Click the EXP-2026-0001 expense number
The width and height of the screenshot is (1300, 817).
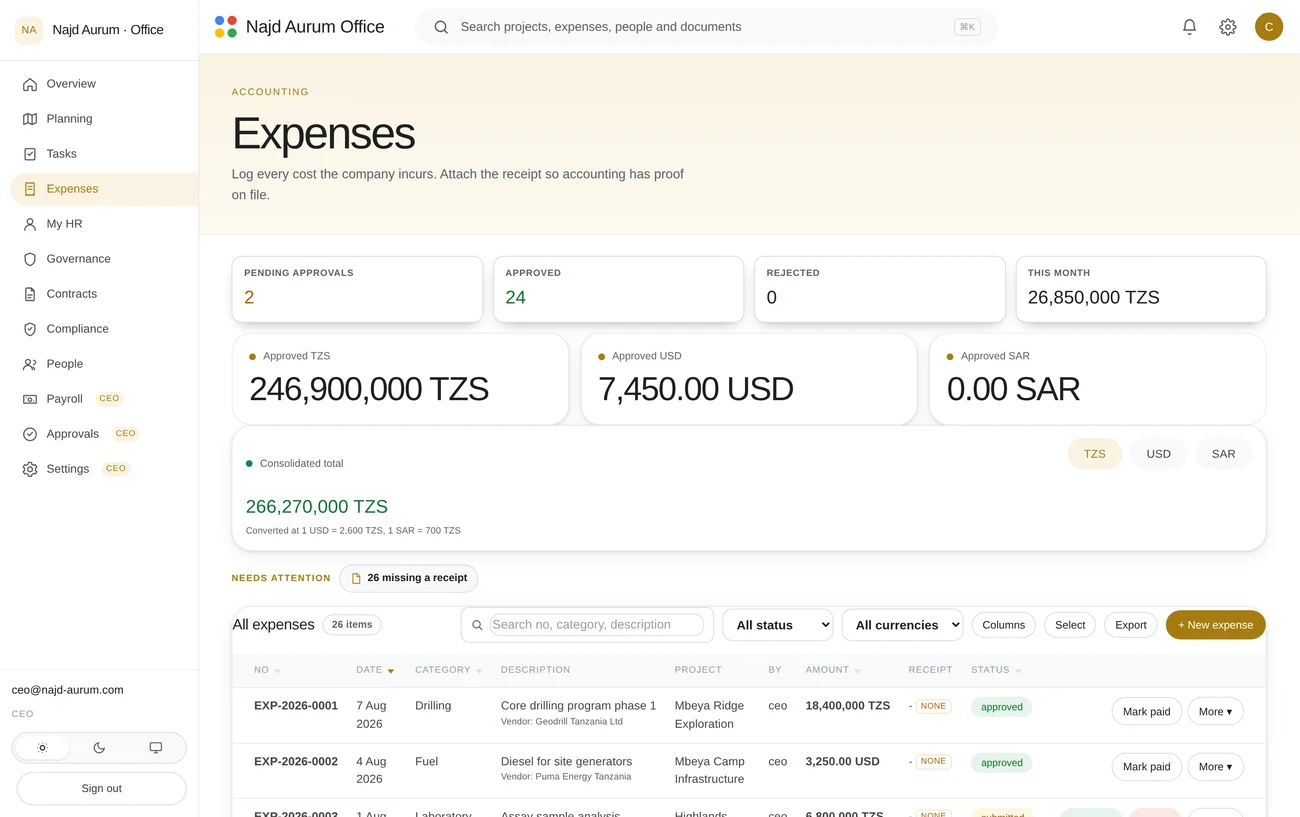point(296,706)
